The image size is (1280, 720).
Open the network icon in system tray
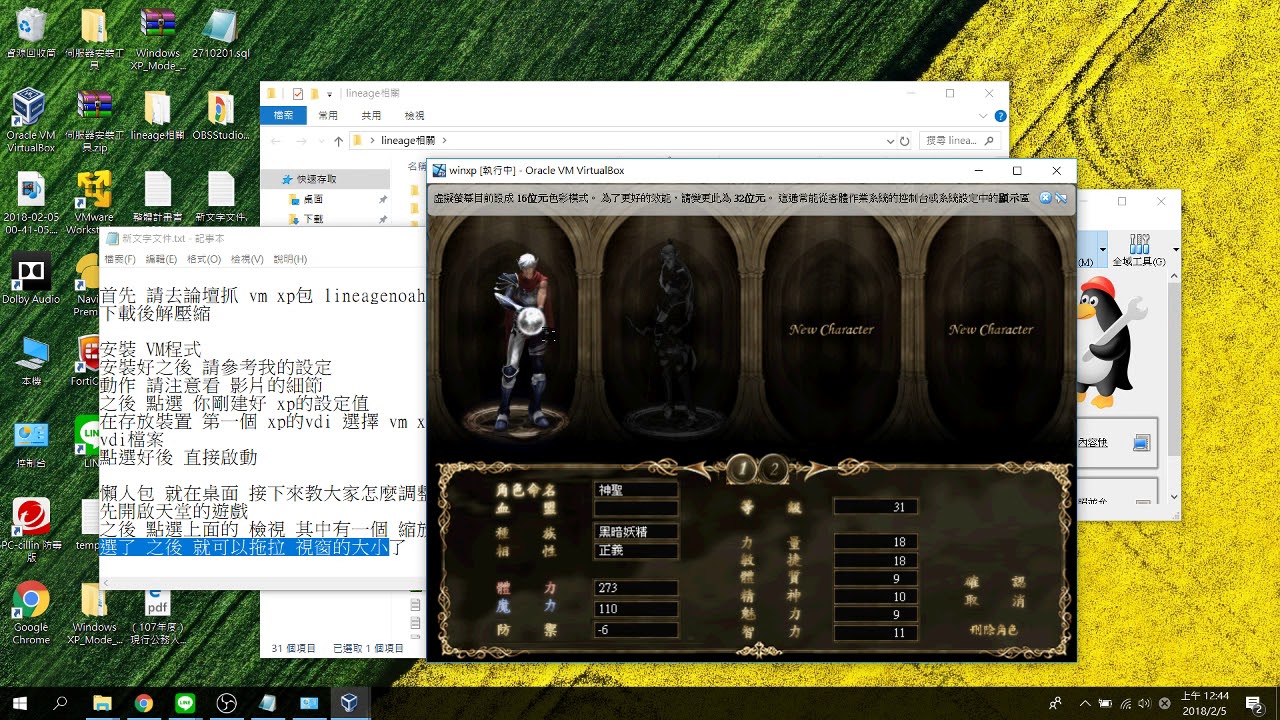pyautogui.click(x=1125, y=703)
